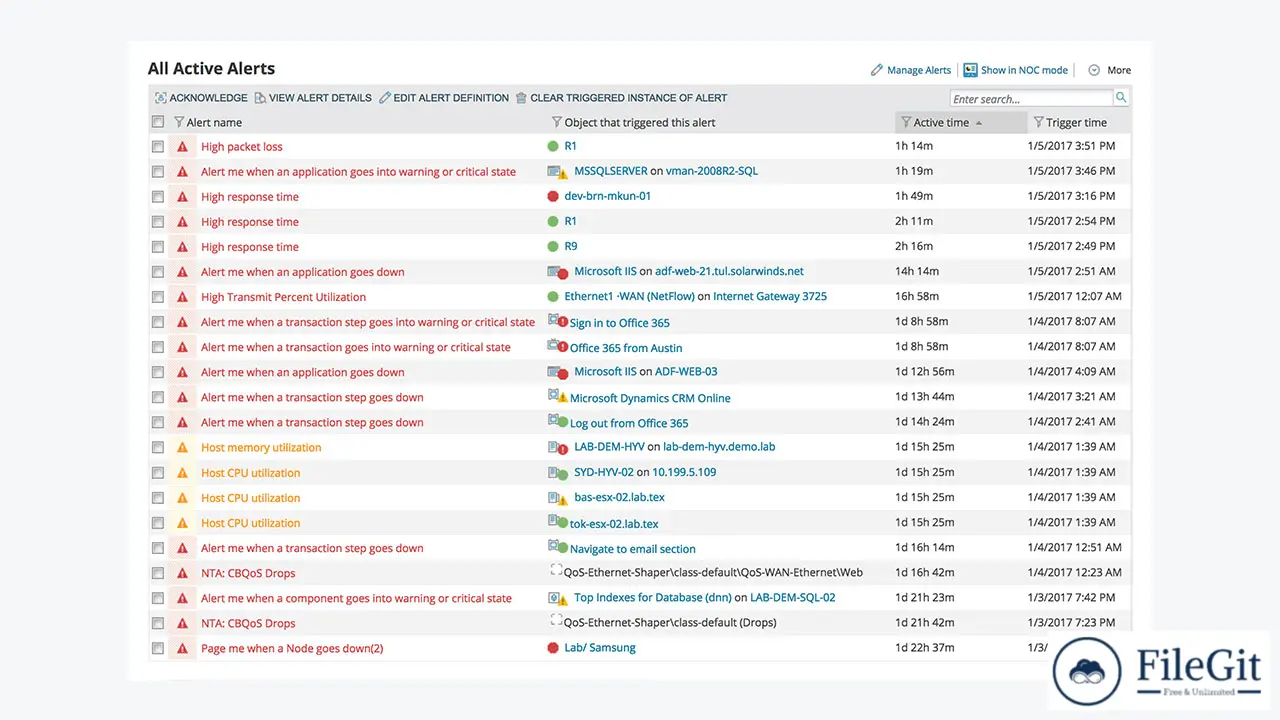Click red status icon for Lab/ Samsung
Viewport: 1280px width, 720px height.
click(x=553, y=648)
